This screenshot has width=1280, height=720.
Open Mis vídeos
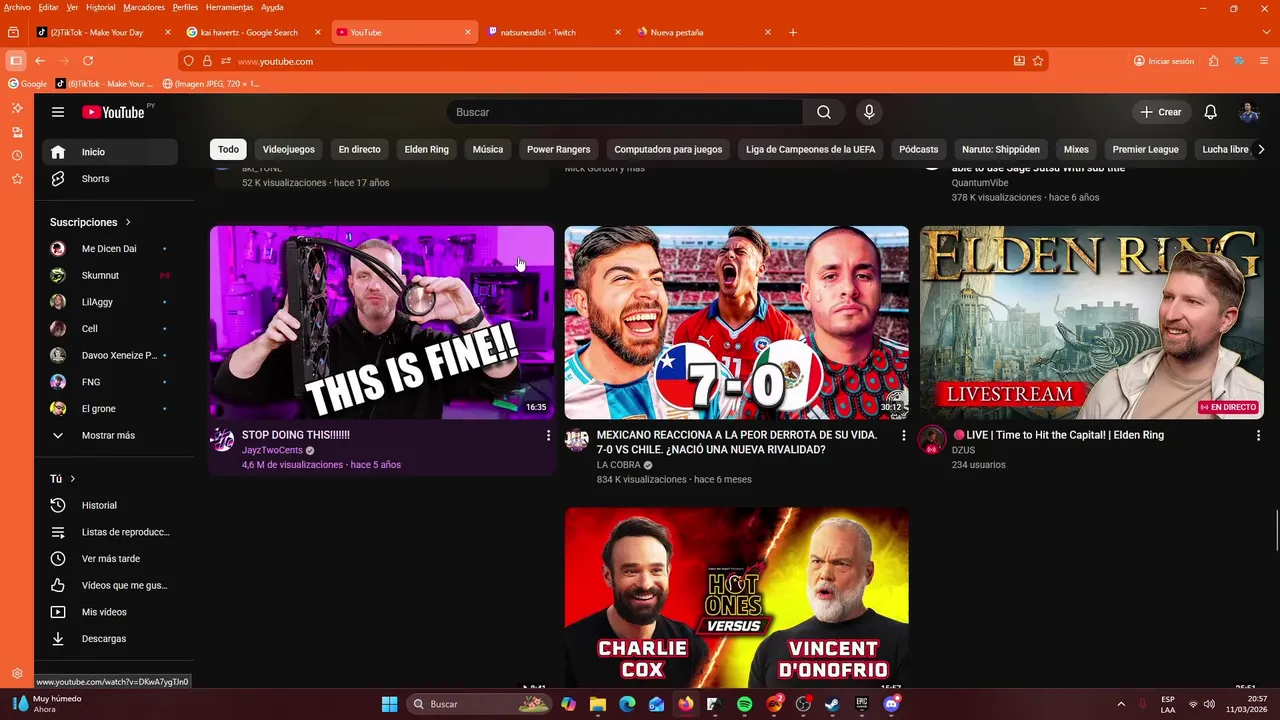110,612
